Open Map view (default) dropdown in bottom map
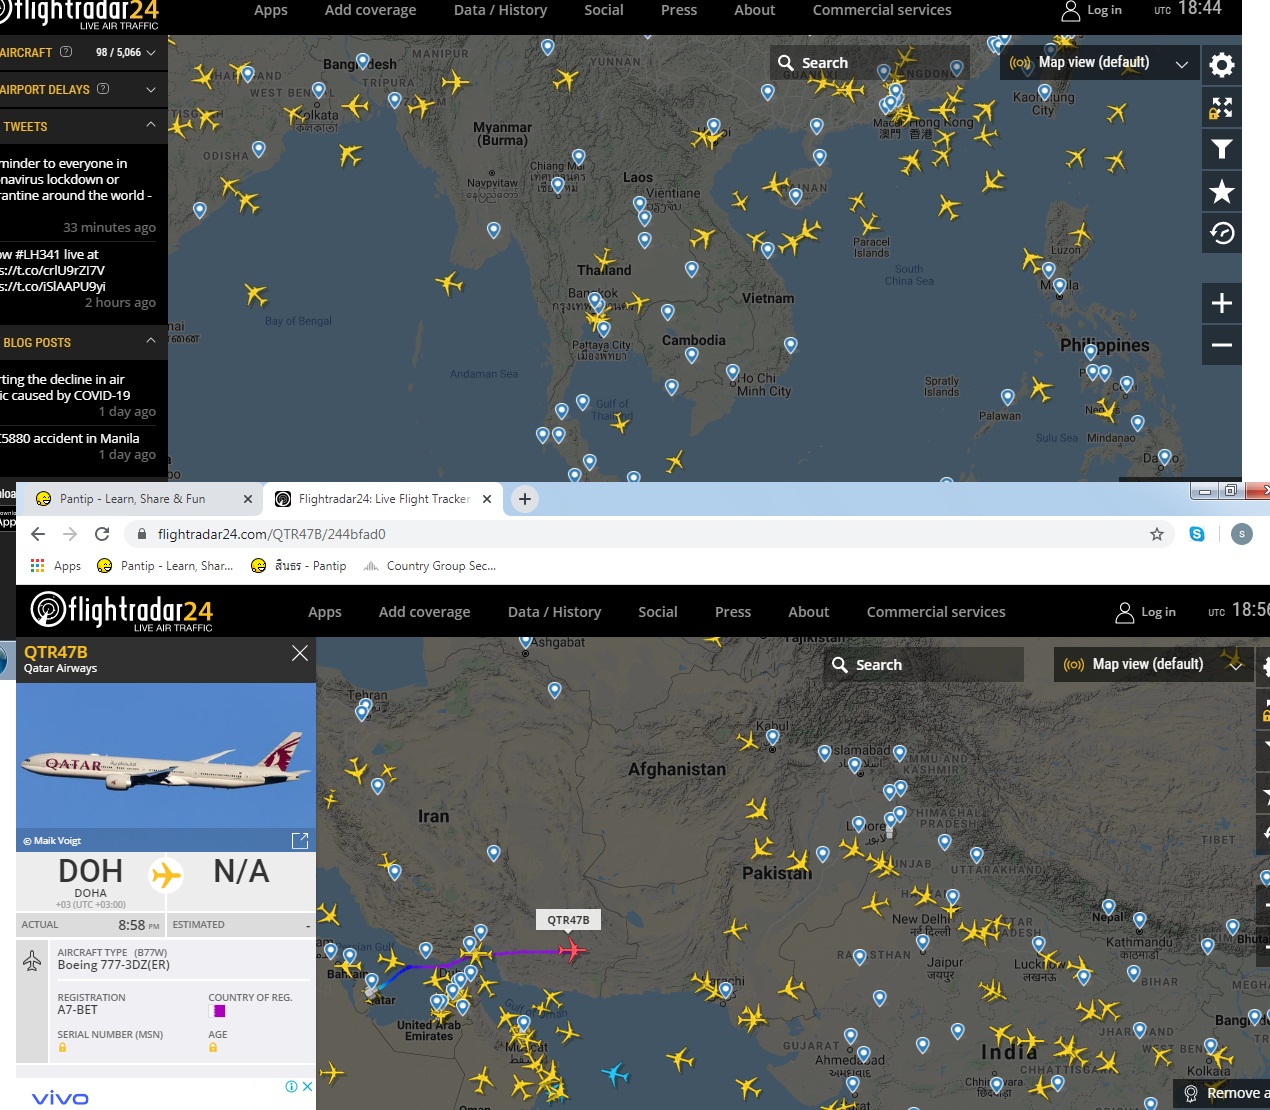The image size is (1270, 1110). pyautogui.click(x=1152, y=664)
